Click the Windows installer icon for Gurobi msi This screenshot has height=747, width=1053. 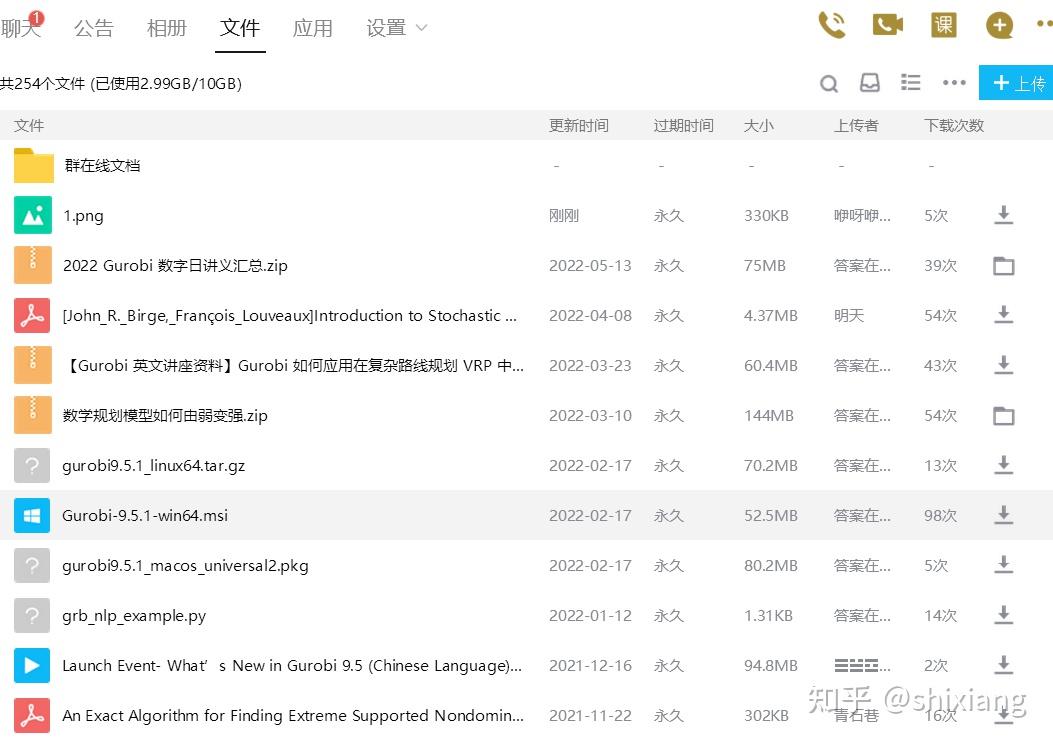tap(32, 515)
